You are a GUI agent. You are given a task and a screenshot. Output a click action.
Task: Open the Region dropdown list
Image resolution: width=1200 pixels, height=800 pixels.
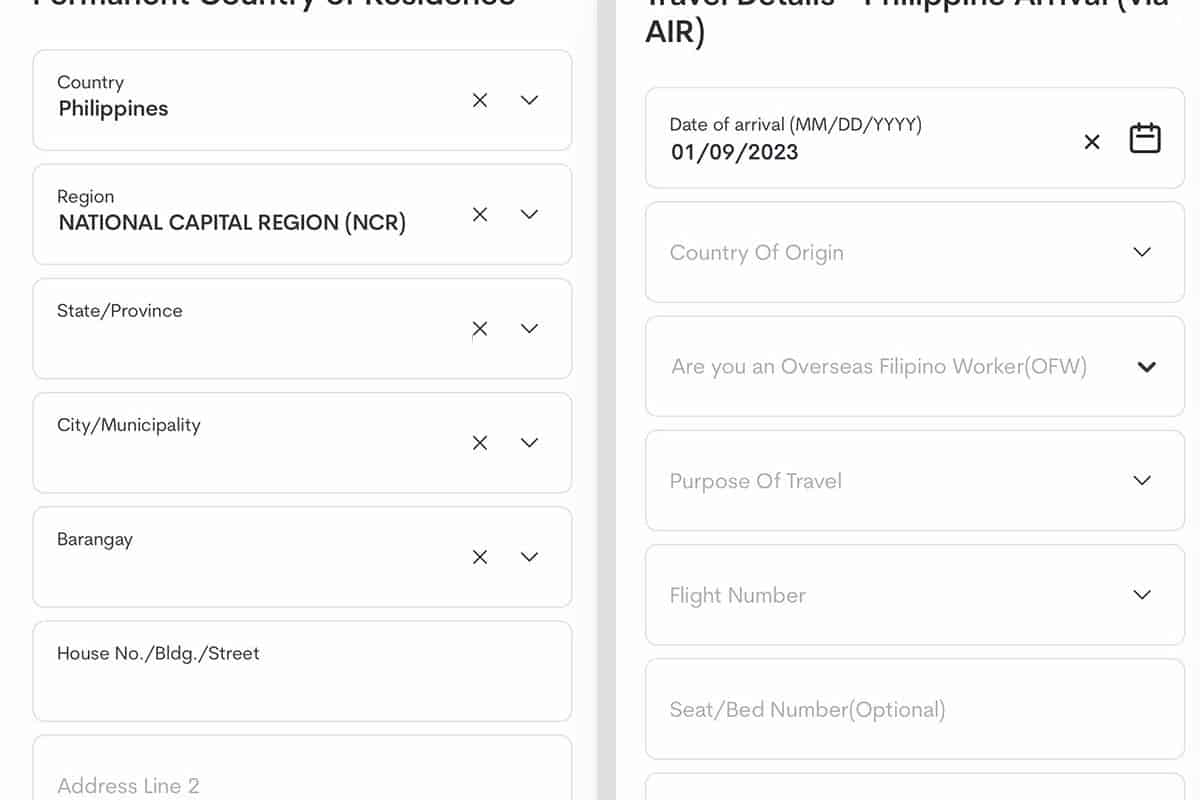click(x=530, y=214)
